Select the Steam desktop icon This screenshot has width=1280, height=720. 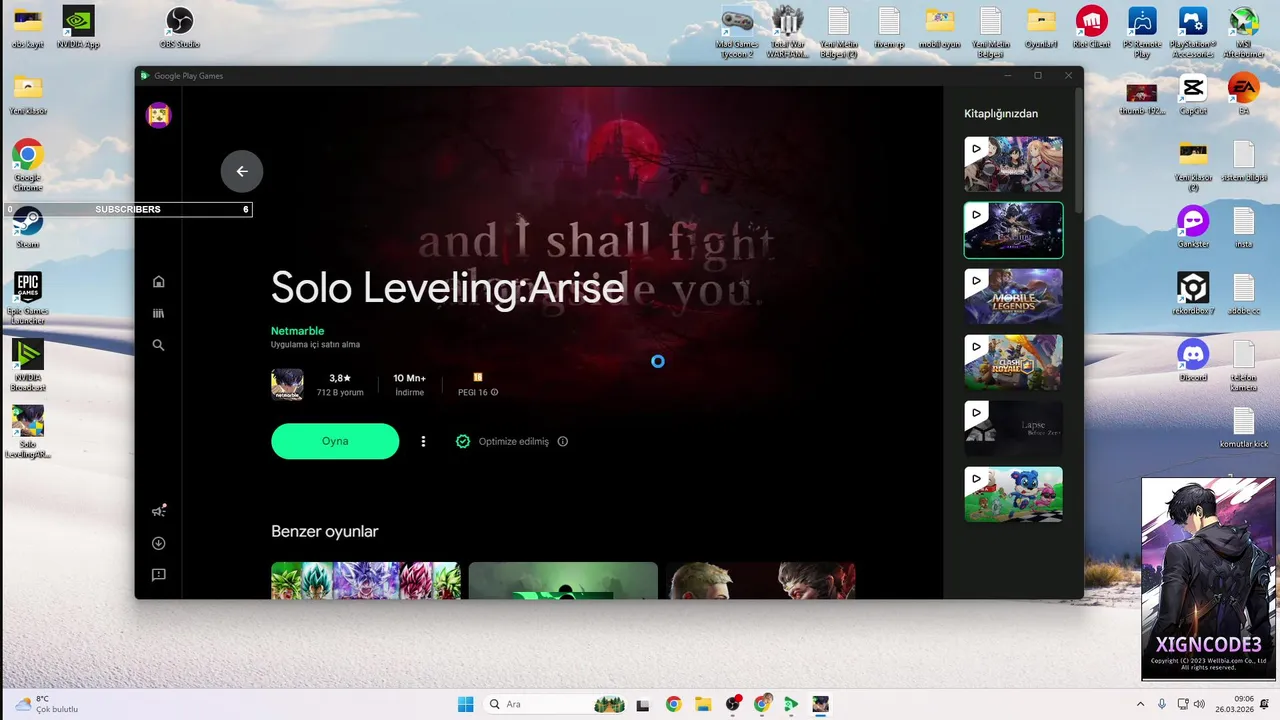pos(28,228)
